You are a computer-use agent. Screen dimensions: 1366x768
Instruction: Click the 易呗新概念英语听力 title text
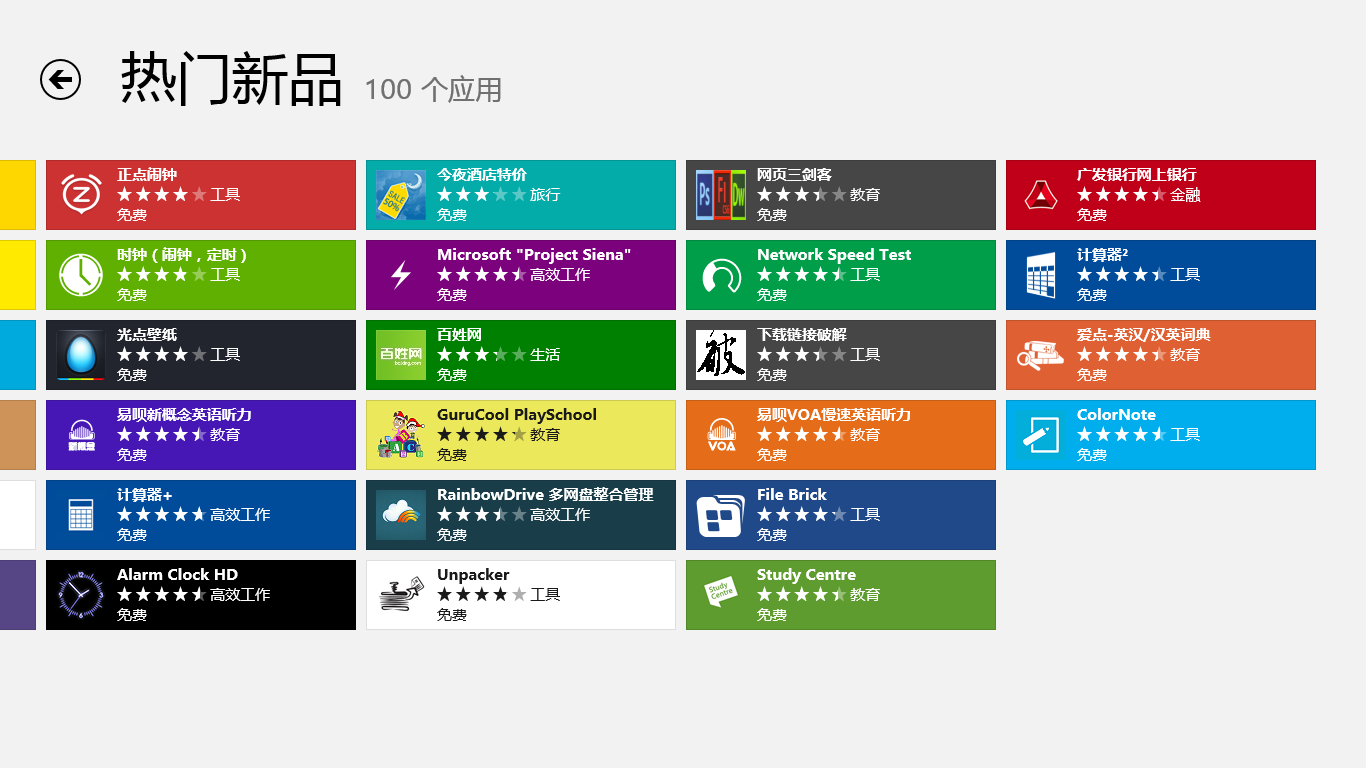click(x=185, y=415)
